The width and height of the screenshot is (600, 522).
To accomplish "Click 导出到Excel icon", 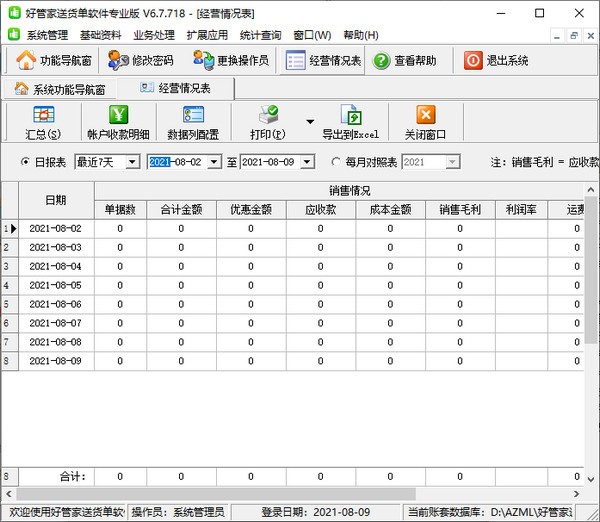I will [351, 115].
